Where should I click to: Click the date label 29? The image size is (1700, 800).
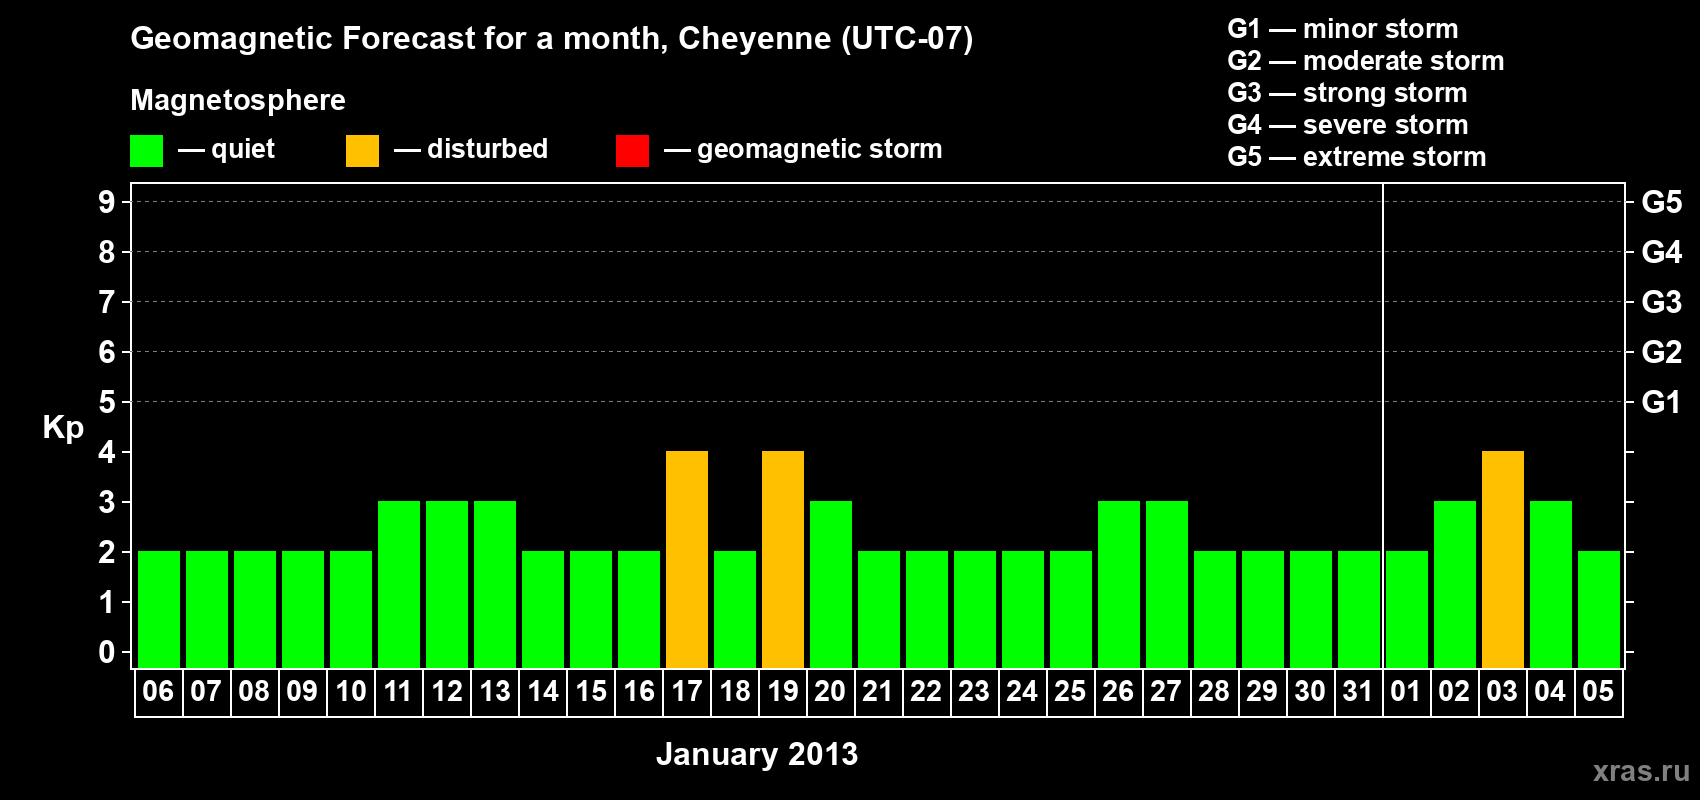pos(1262,692)
